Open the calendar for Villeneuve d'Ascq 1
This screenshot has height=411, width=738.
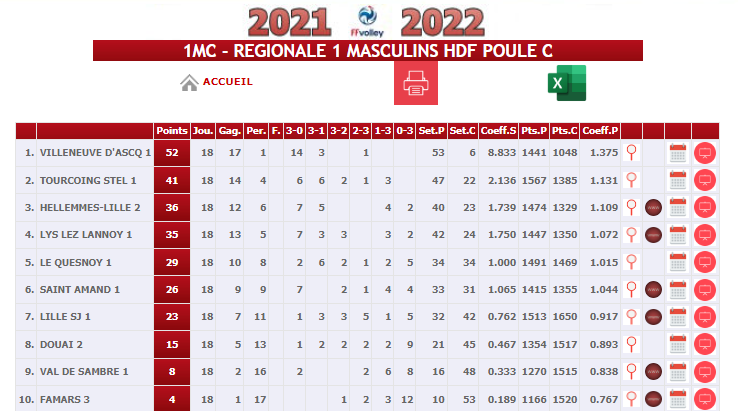tap(678, 153)
